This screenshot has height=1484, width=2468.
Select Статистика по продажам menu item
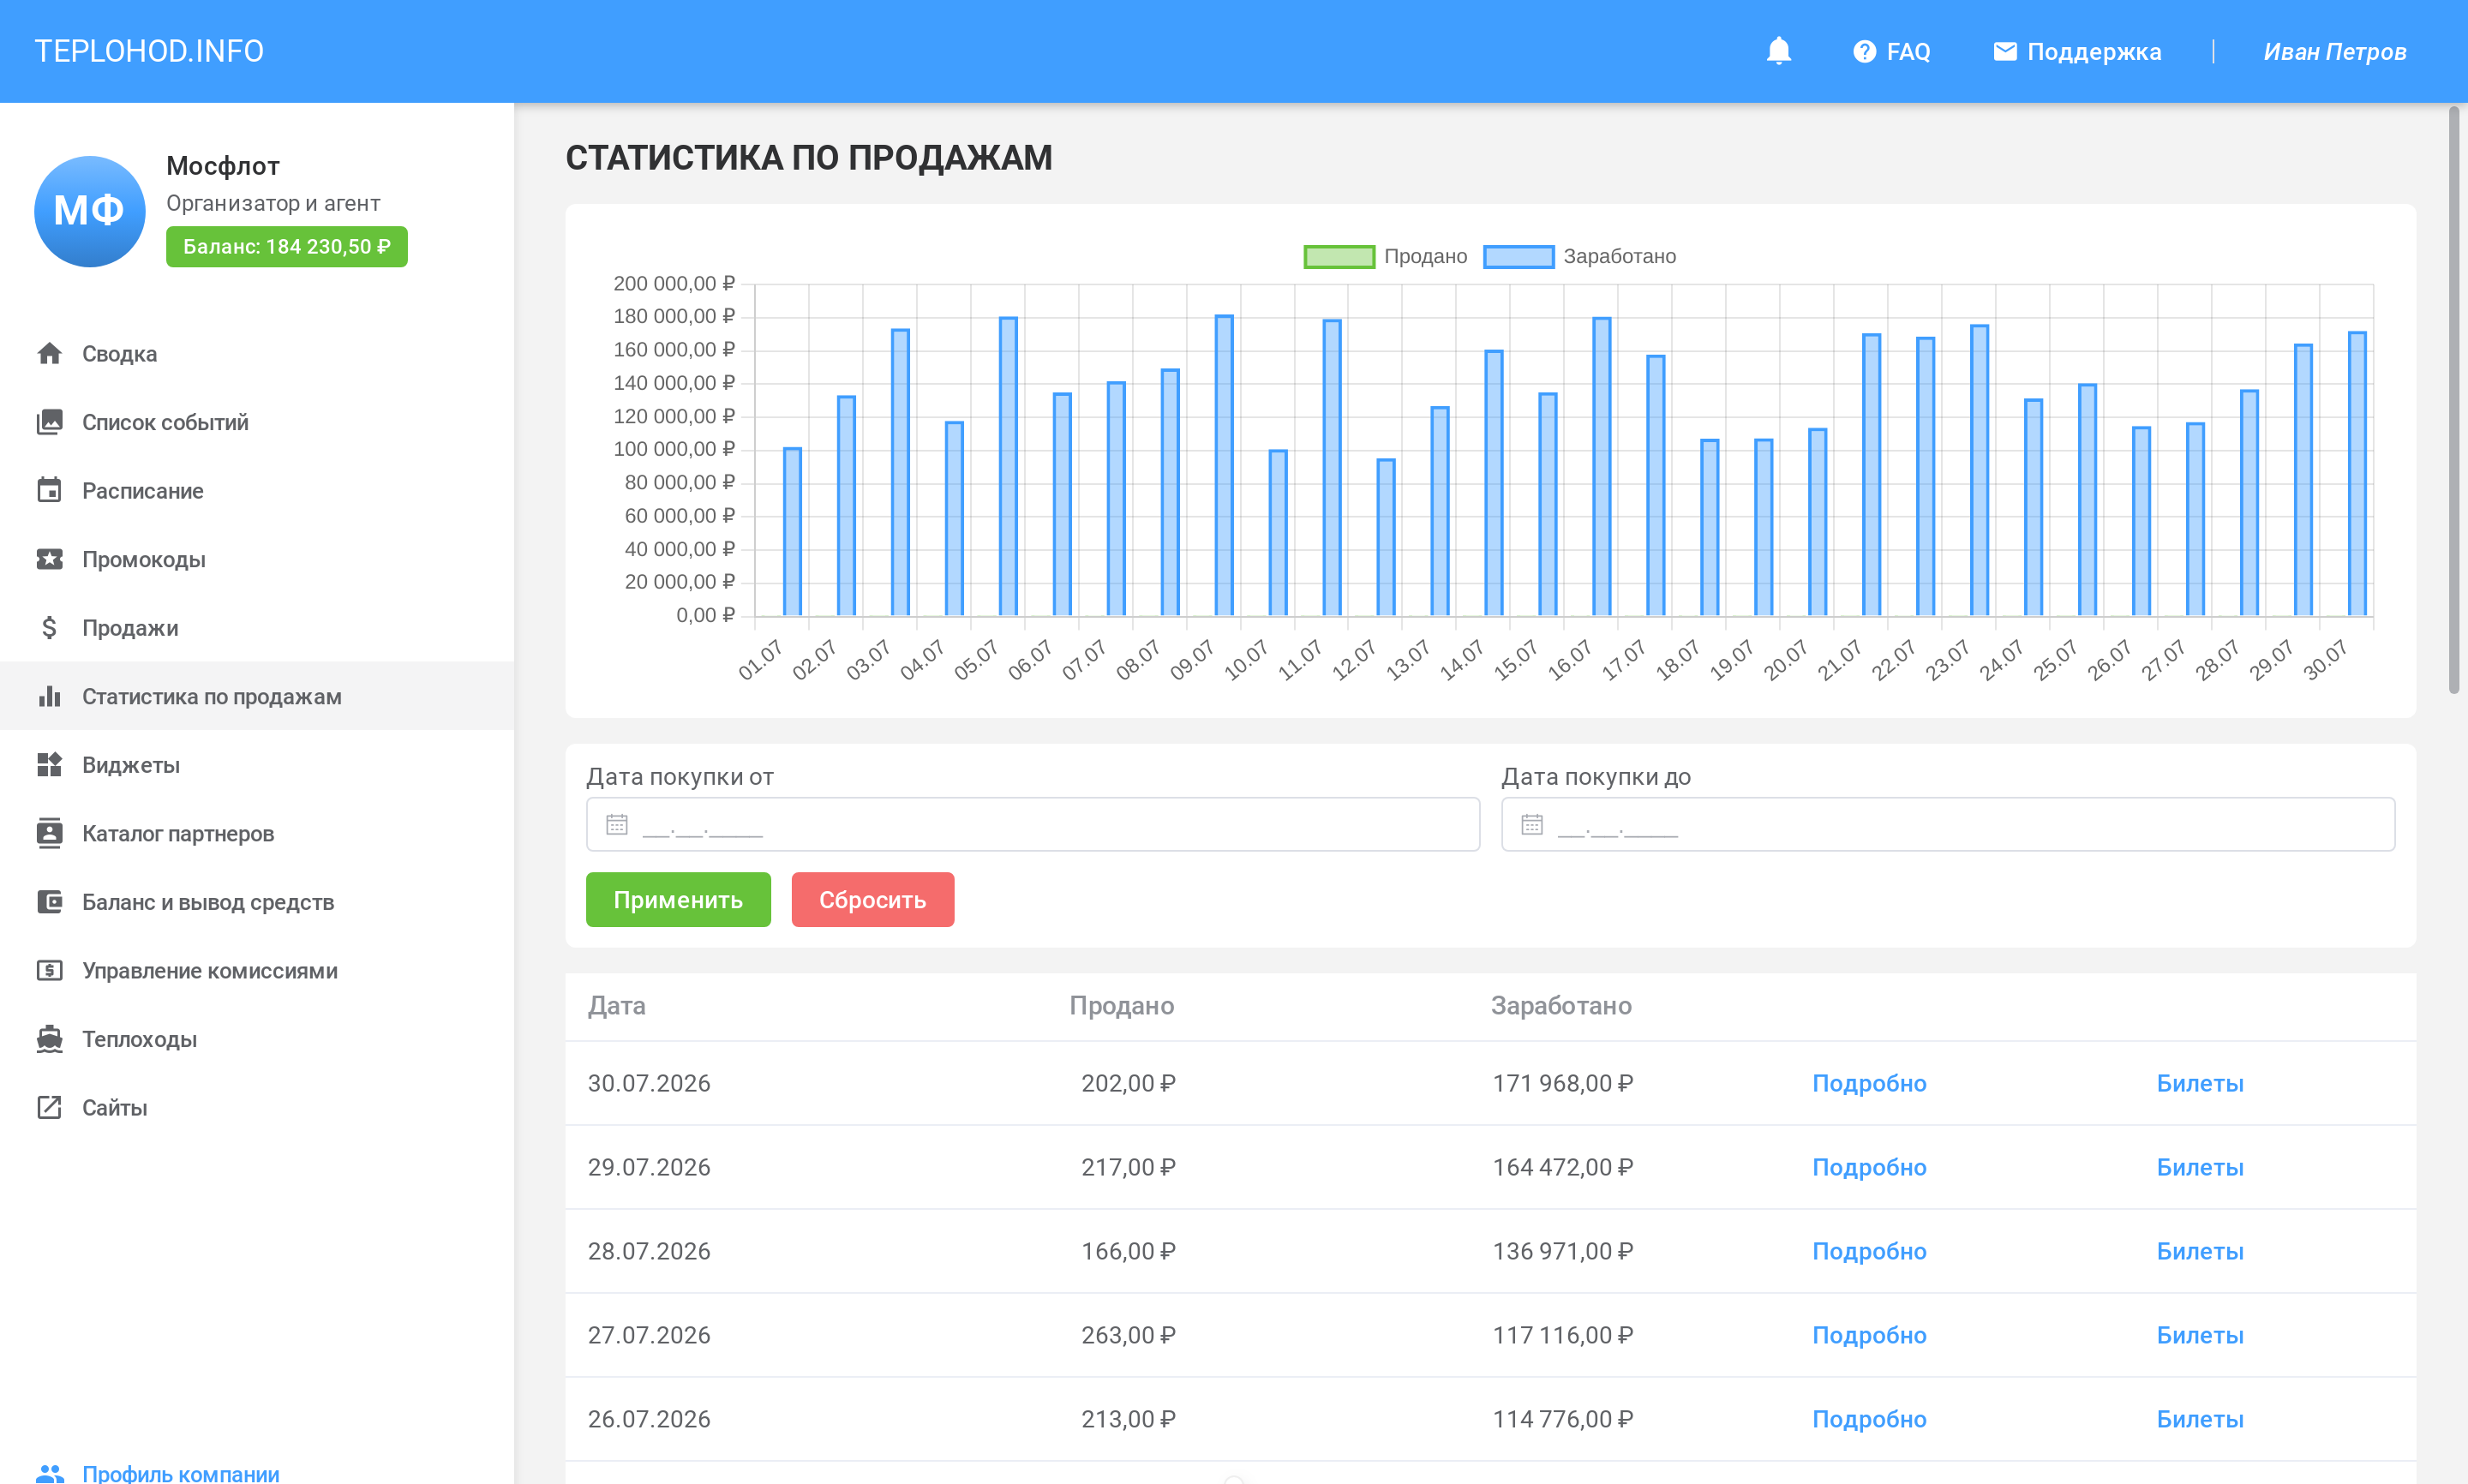pos(257,696)
